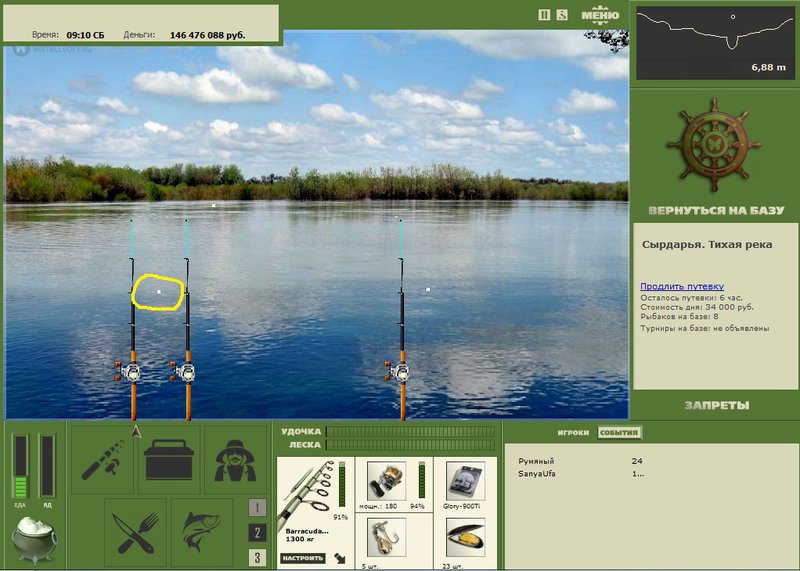Click the ship steering wheel icon
This screenshot has width=800, height=571.
click(x=714, y=145)
